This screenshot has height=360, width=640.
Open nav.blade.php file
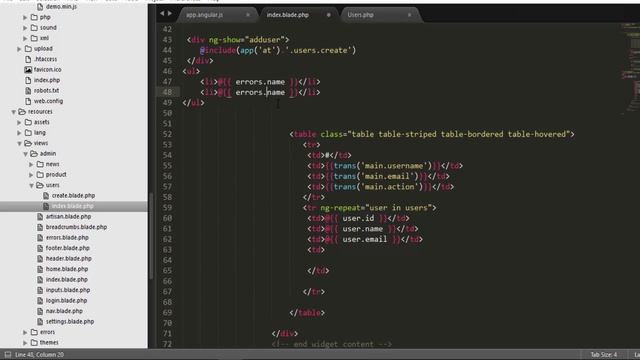click(x=64, y=311)
